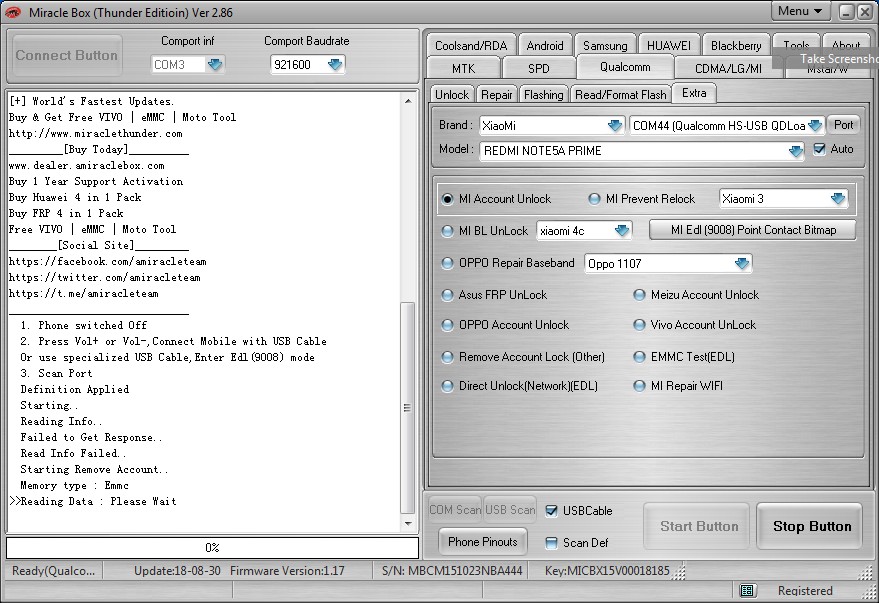
Task: Click the https://t.me/amiracleteam log line
Action: pyautogui.click(x=84, y=293)
